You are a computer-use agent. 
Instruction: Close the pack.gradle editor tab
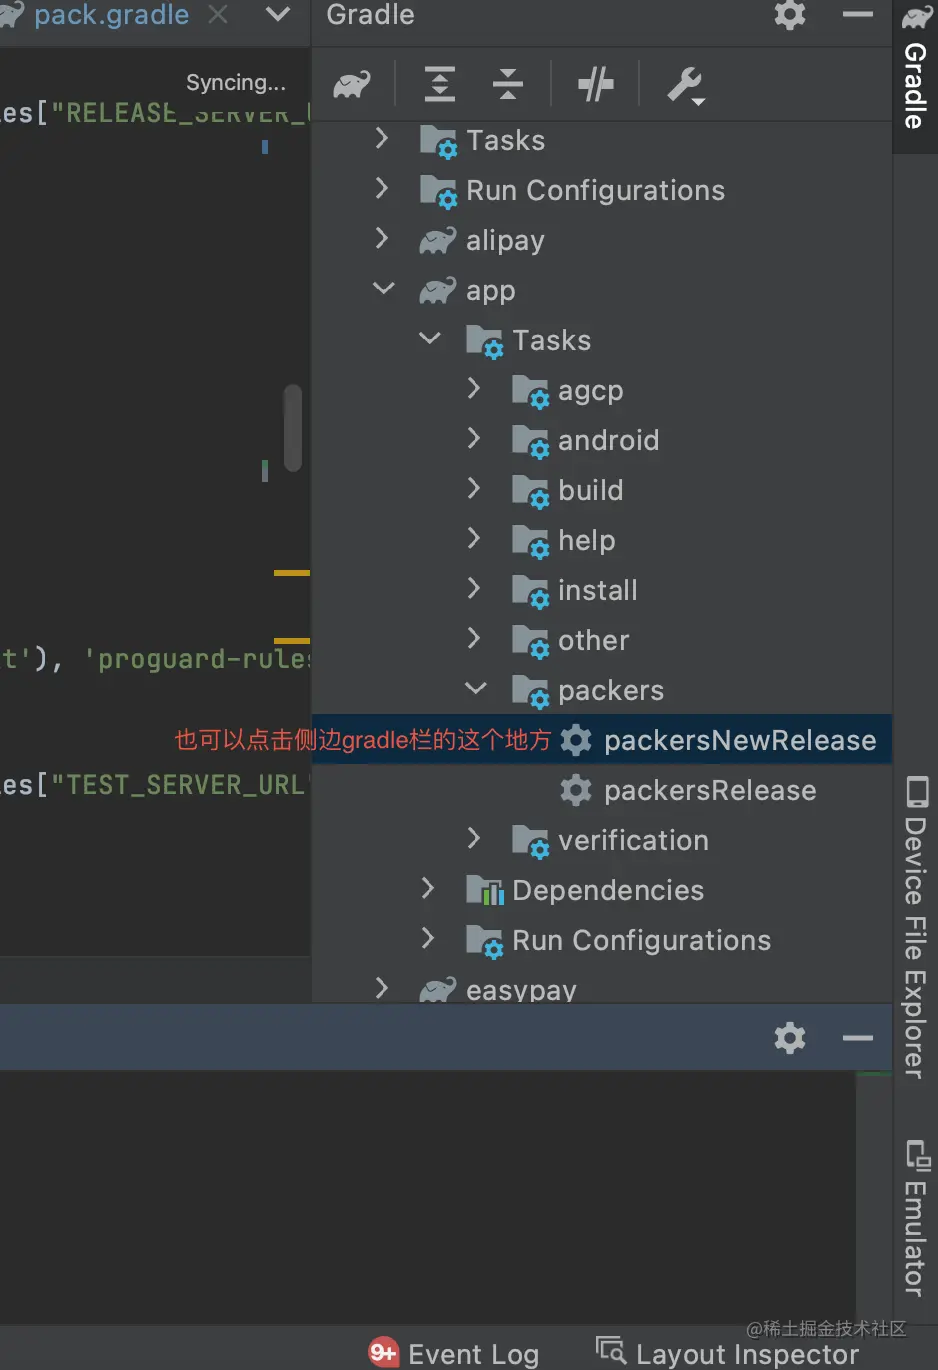point(217,15)
